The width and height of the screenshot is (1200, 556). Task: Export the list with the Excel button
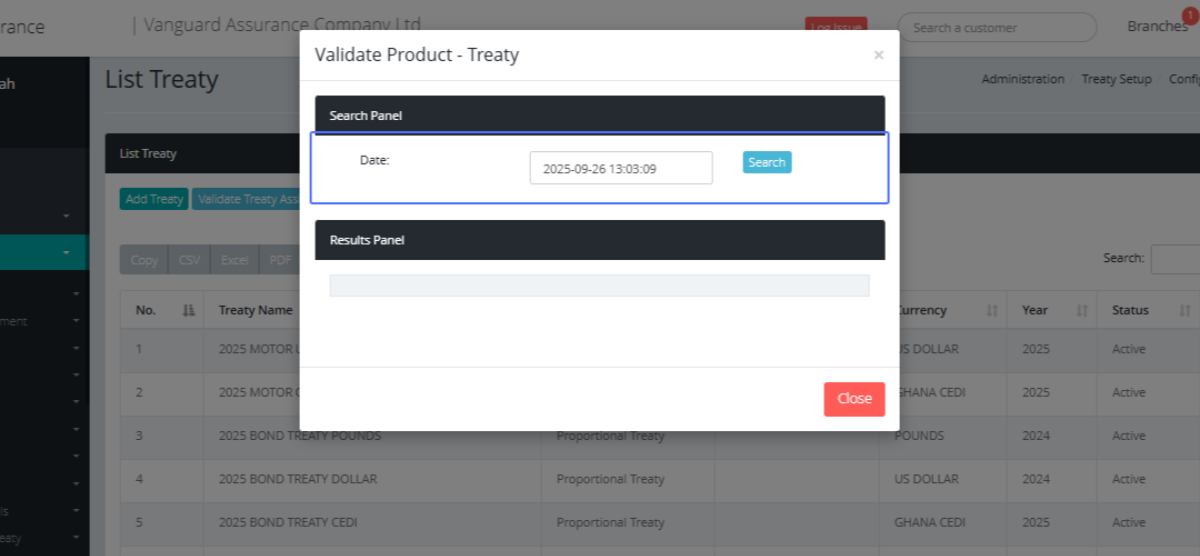click(235, 260)
